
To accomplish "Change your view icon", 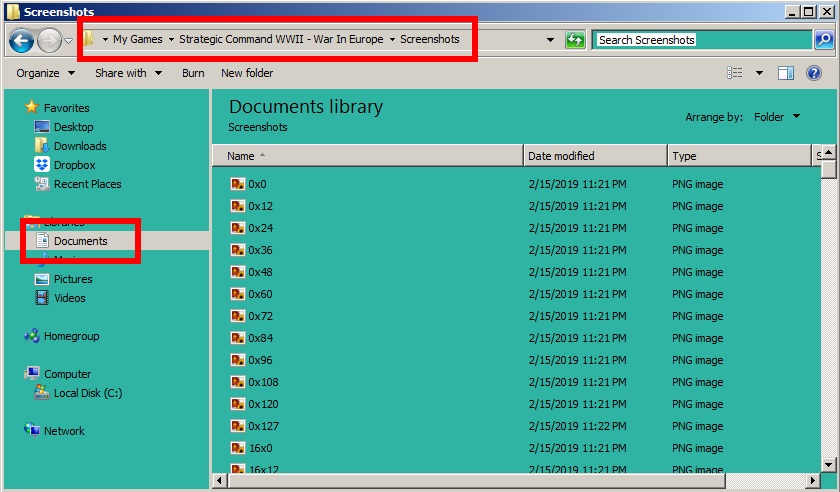I will [x=734, y=73].
